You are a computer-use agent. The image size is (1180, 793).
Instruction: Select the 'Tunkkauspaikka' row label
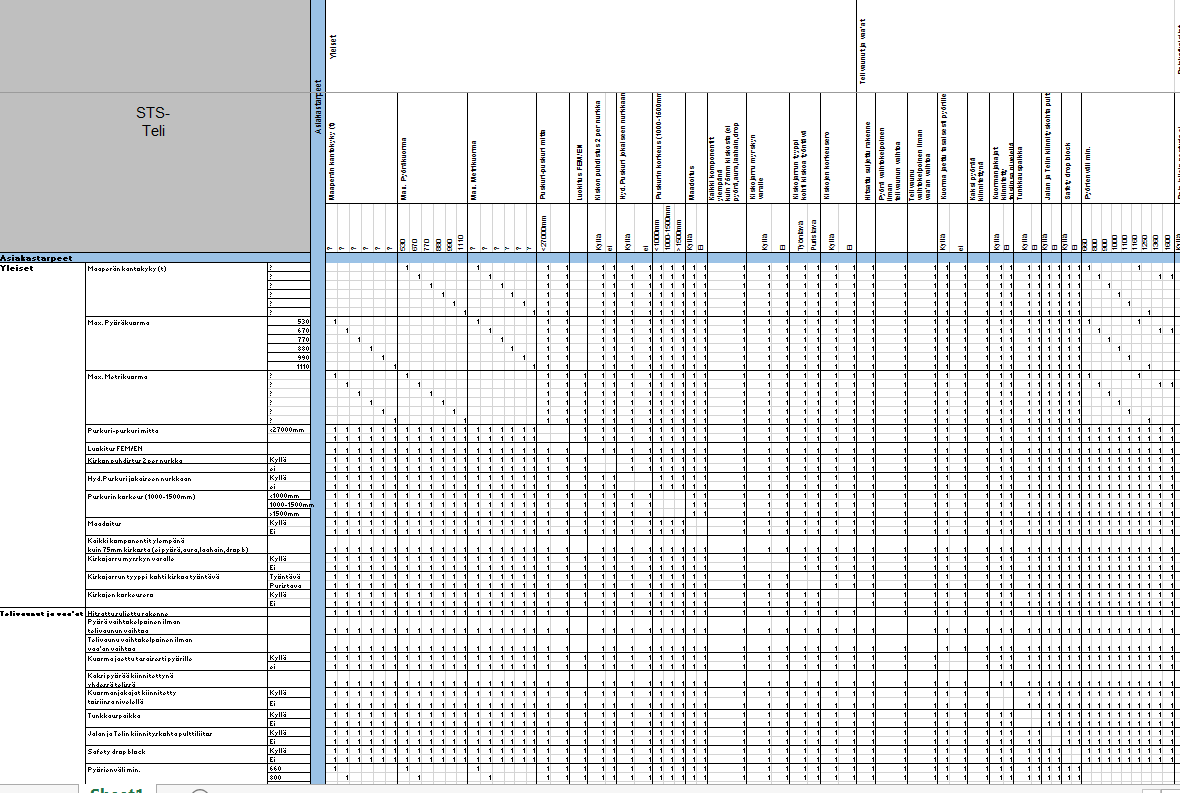click(x=114, y=716)
